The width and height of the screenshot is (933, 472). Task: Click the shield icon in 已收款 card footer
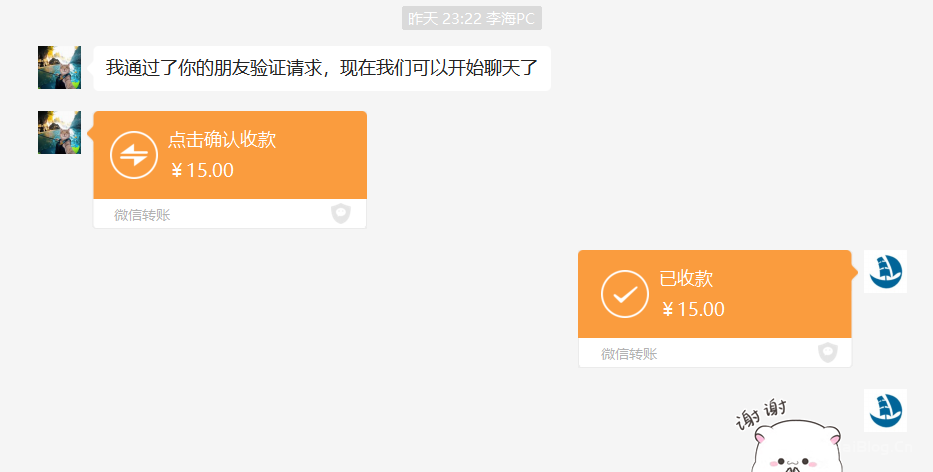(x=828, y=352)
